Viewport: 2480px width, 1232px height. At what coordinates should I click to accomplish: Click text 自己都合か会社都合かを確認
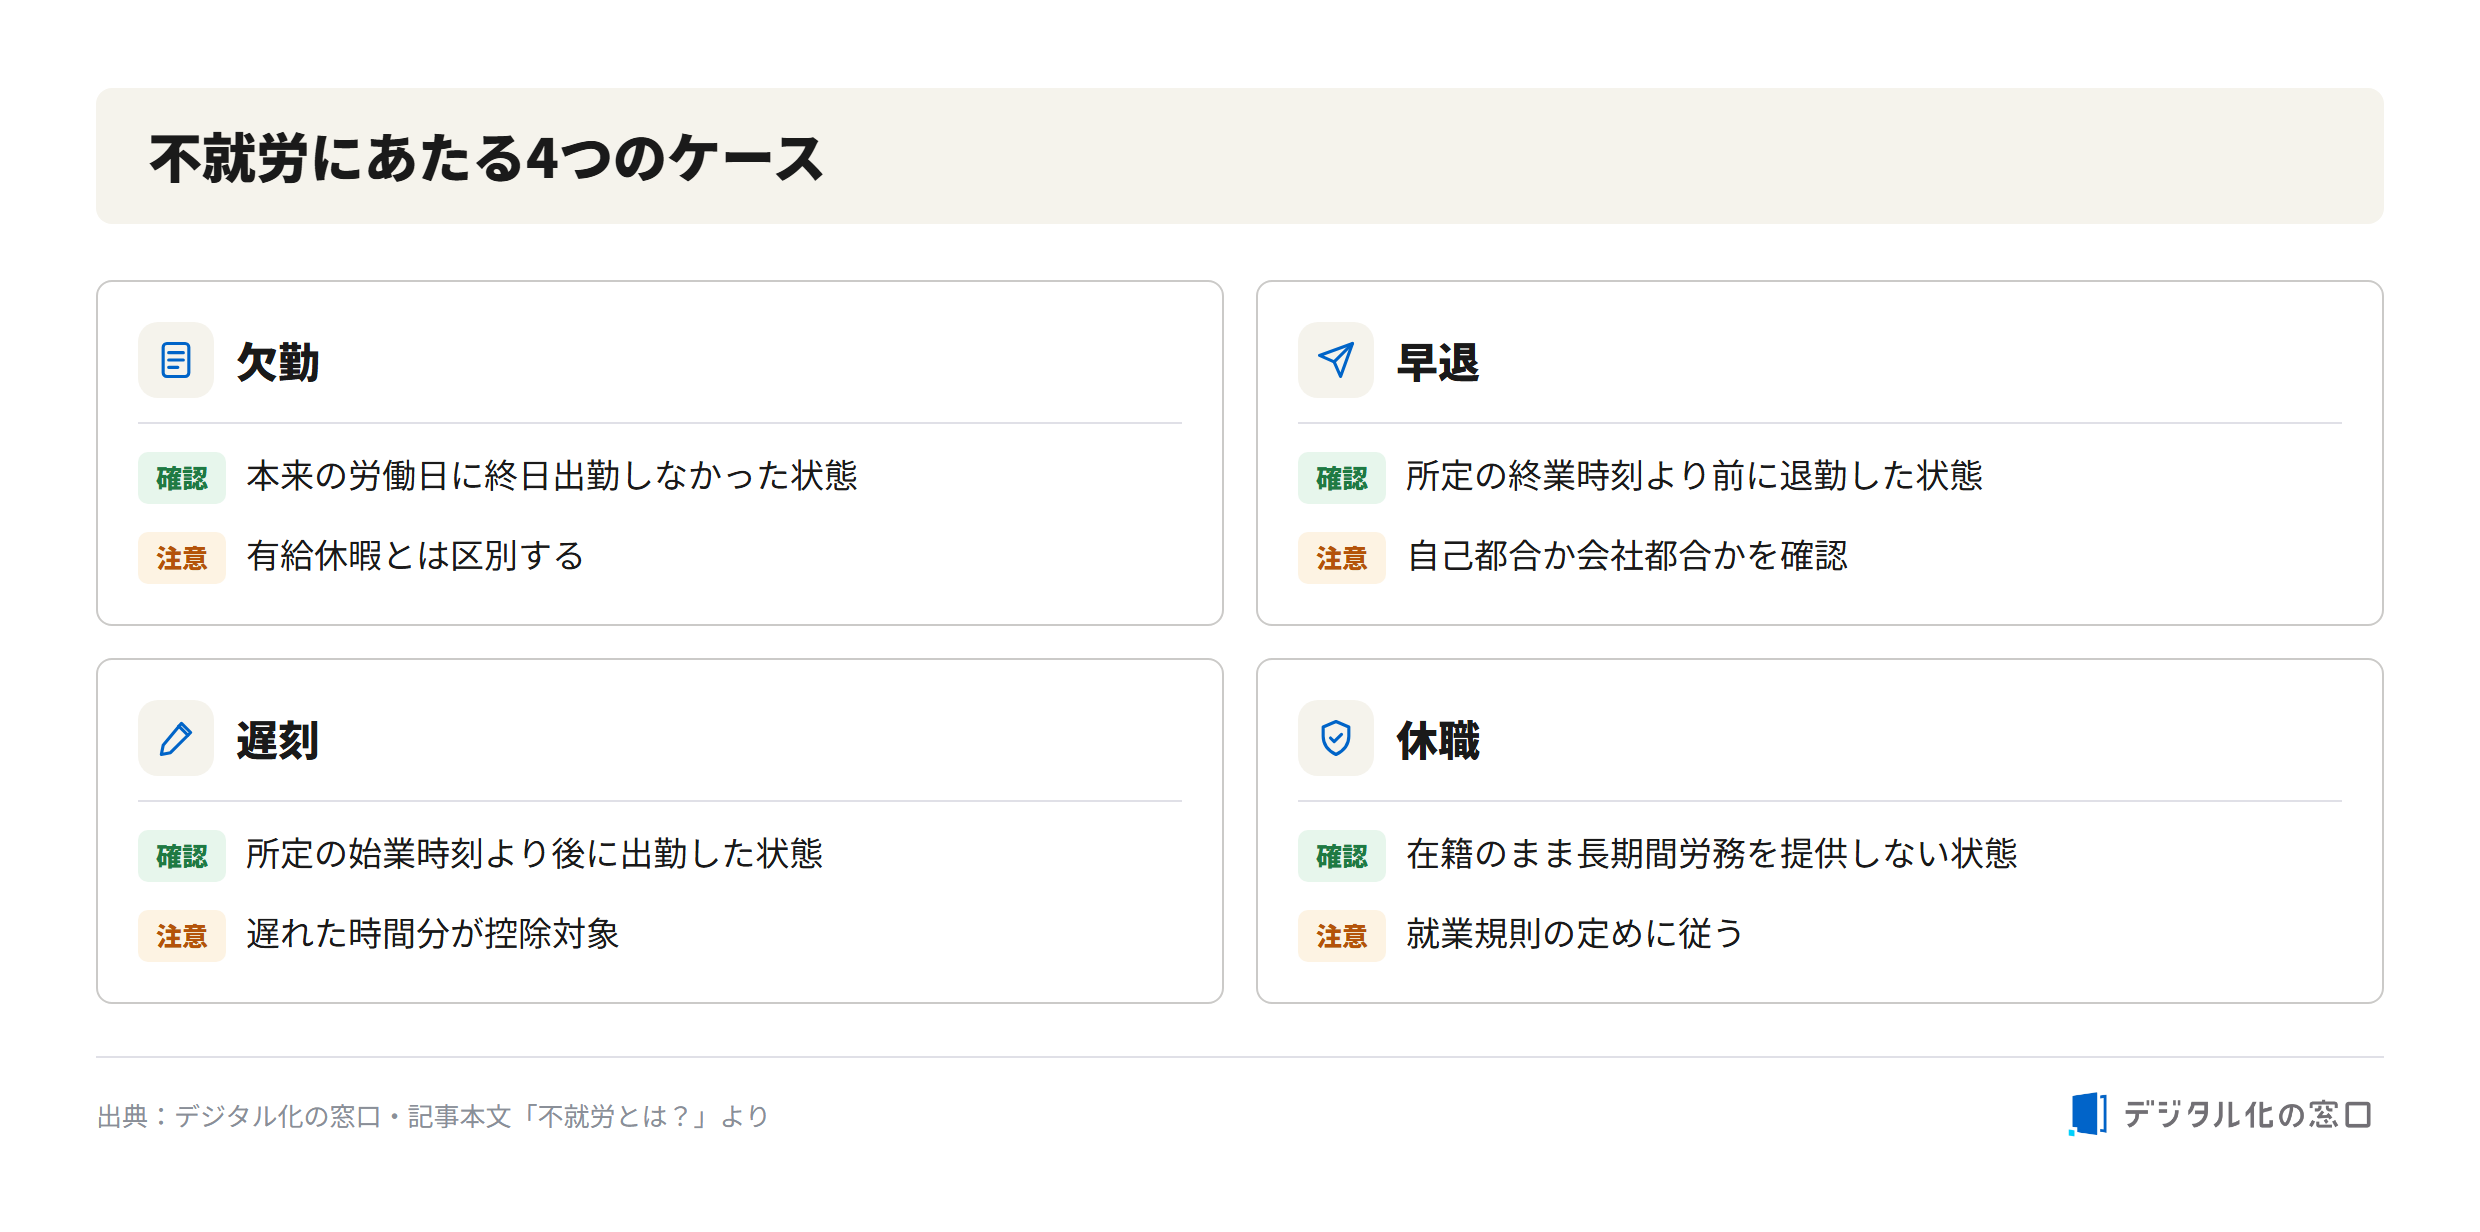click(x=1627, y=556)
